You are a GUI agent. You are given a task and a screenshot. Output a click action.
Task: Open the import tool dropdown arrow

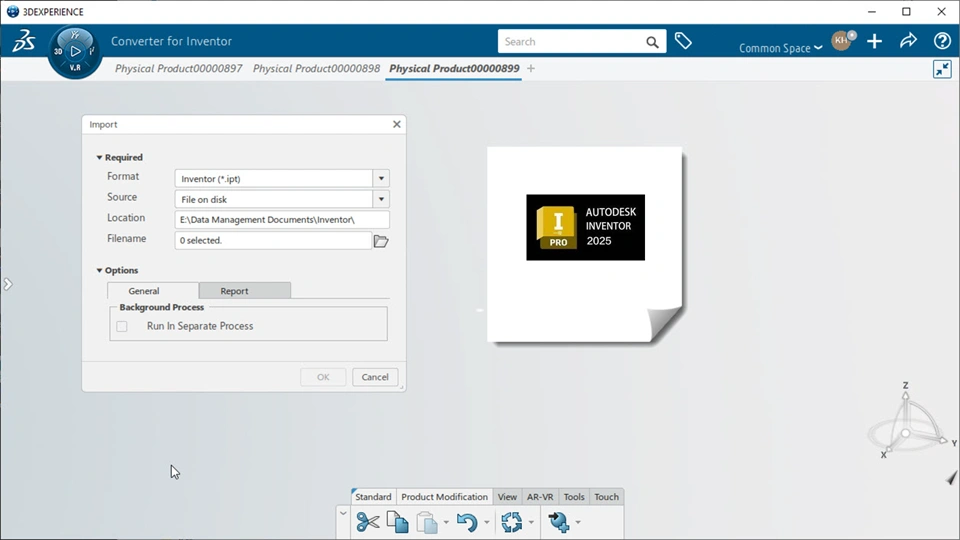(x=578, y=522)
